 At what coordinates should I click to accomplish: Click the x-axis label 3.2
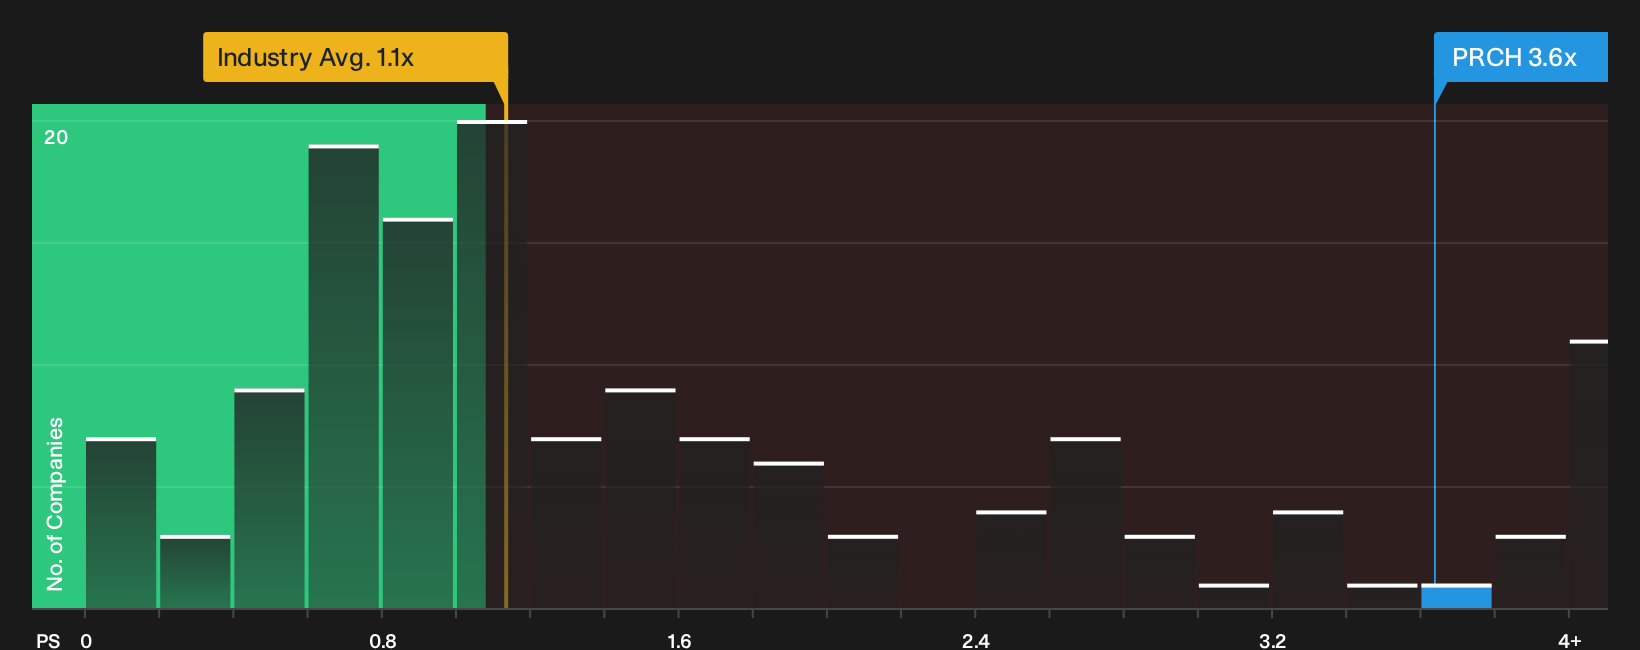point(1272,640)
